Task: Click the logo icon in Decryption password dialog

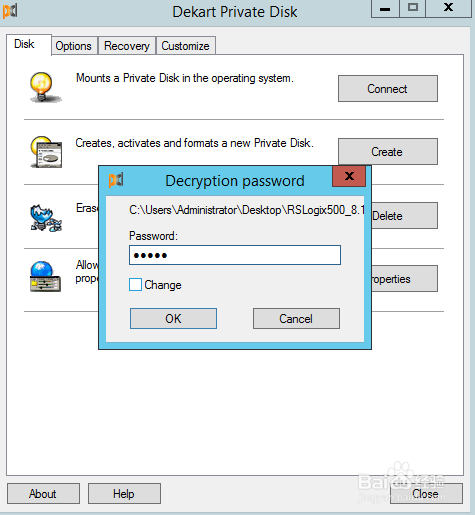Action: click(116, 180)
